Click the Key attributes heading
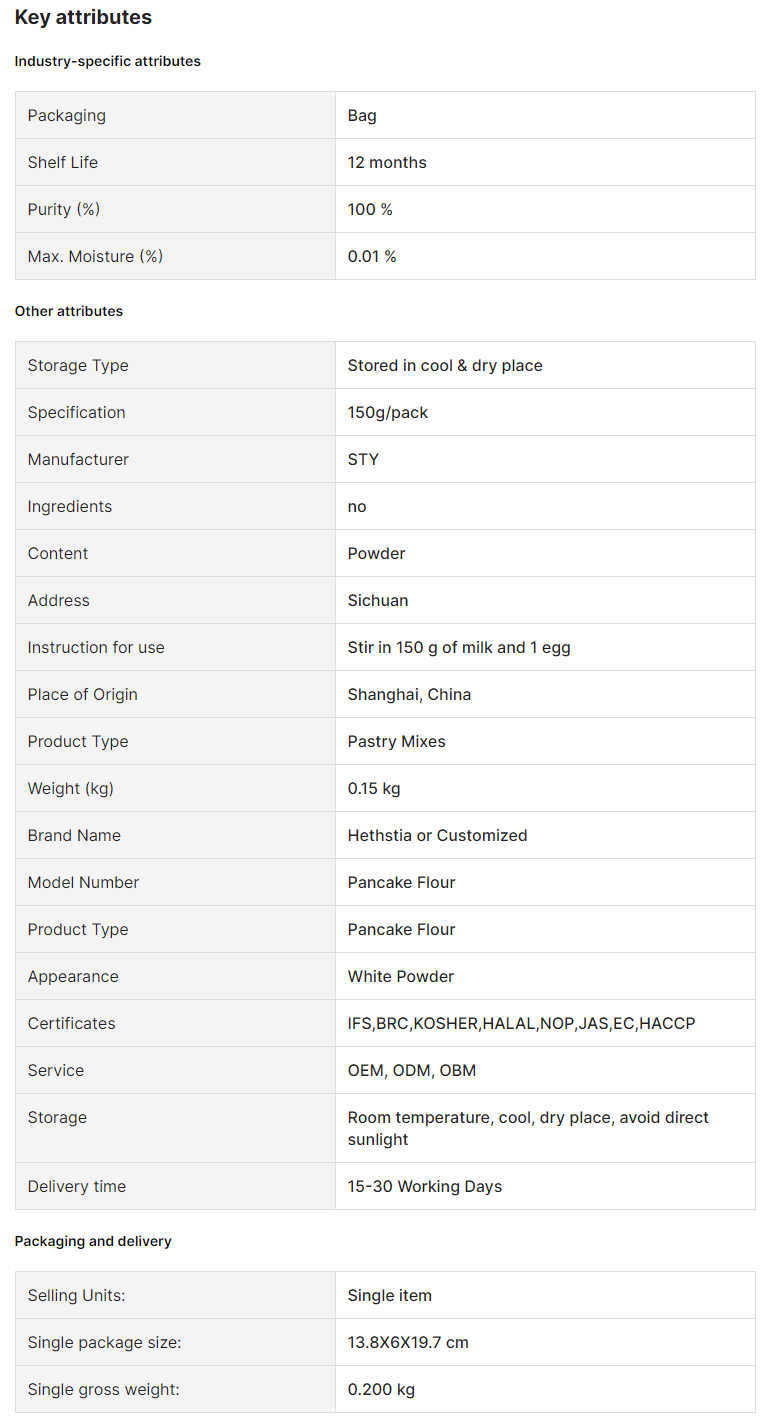This screenshot has height=1424, width=776. point(83,17)
